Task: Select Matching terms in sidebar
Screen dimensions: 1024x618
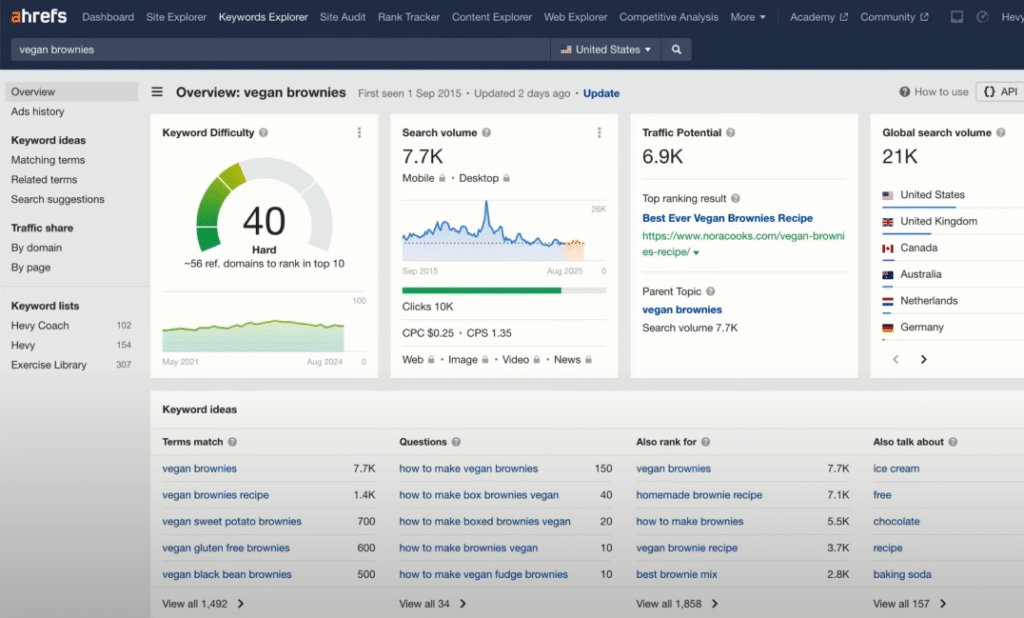Action: [48, 160]
